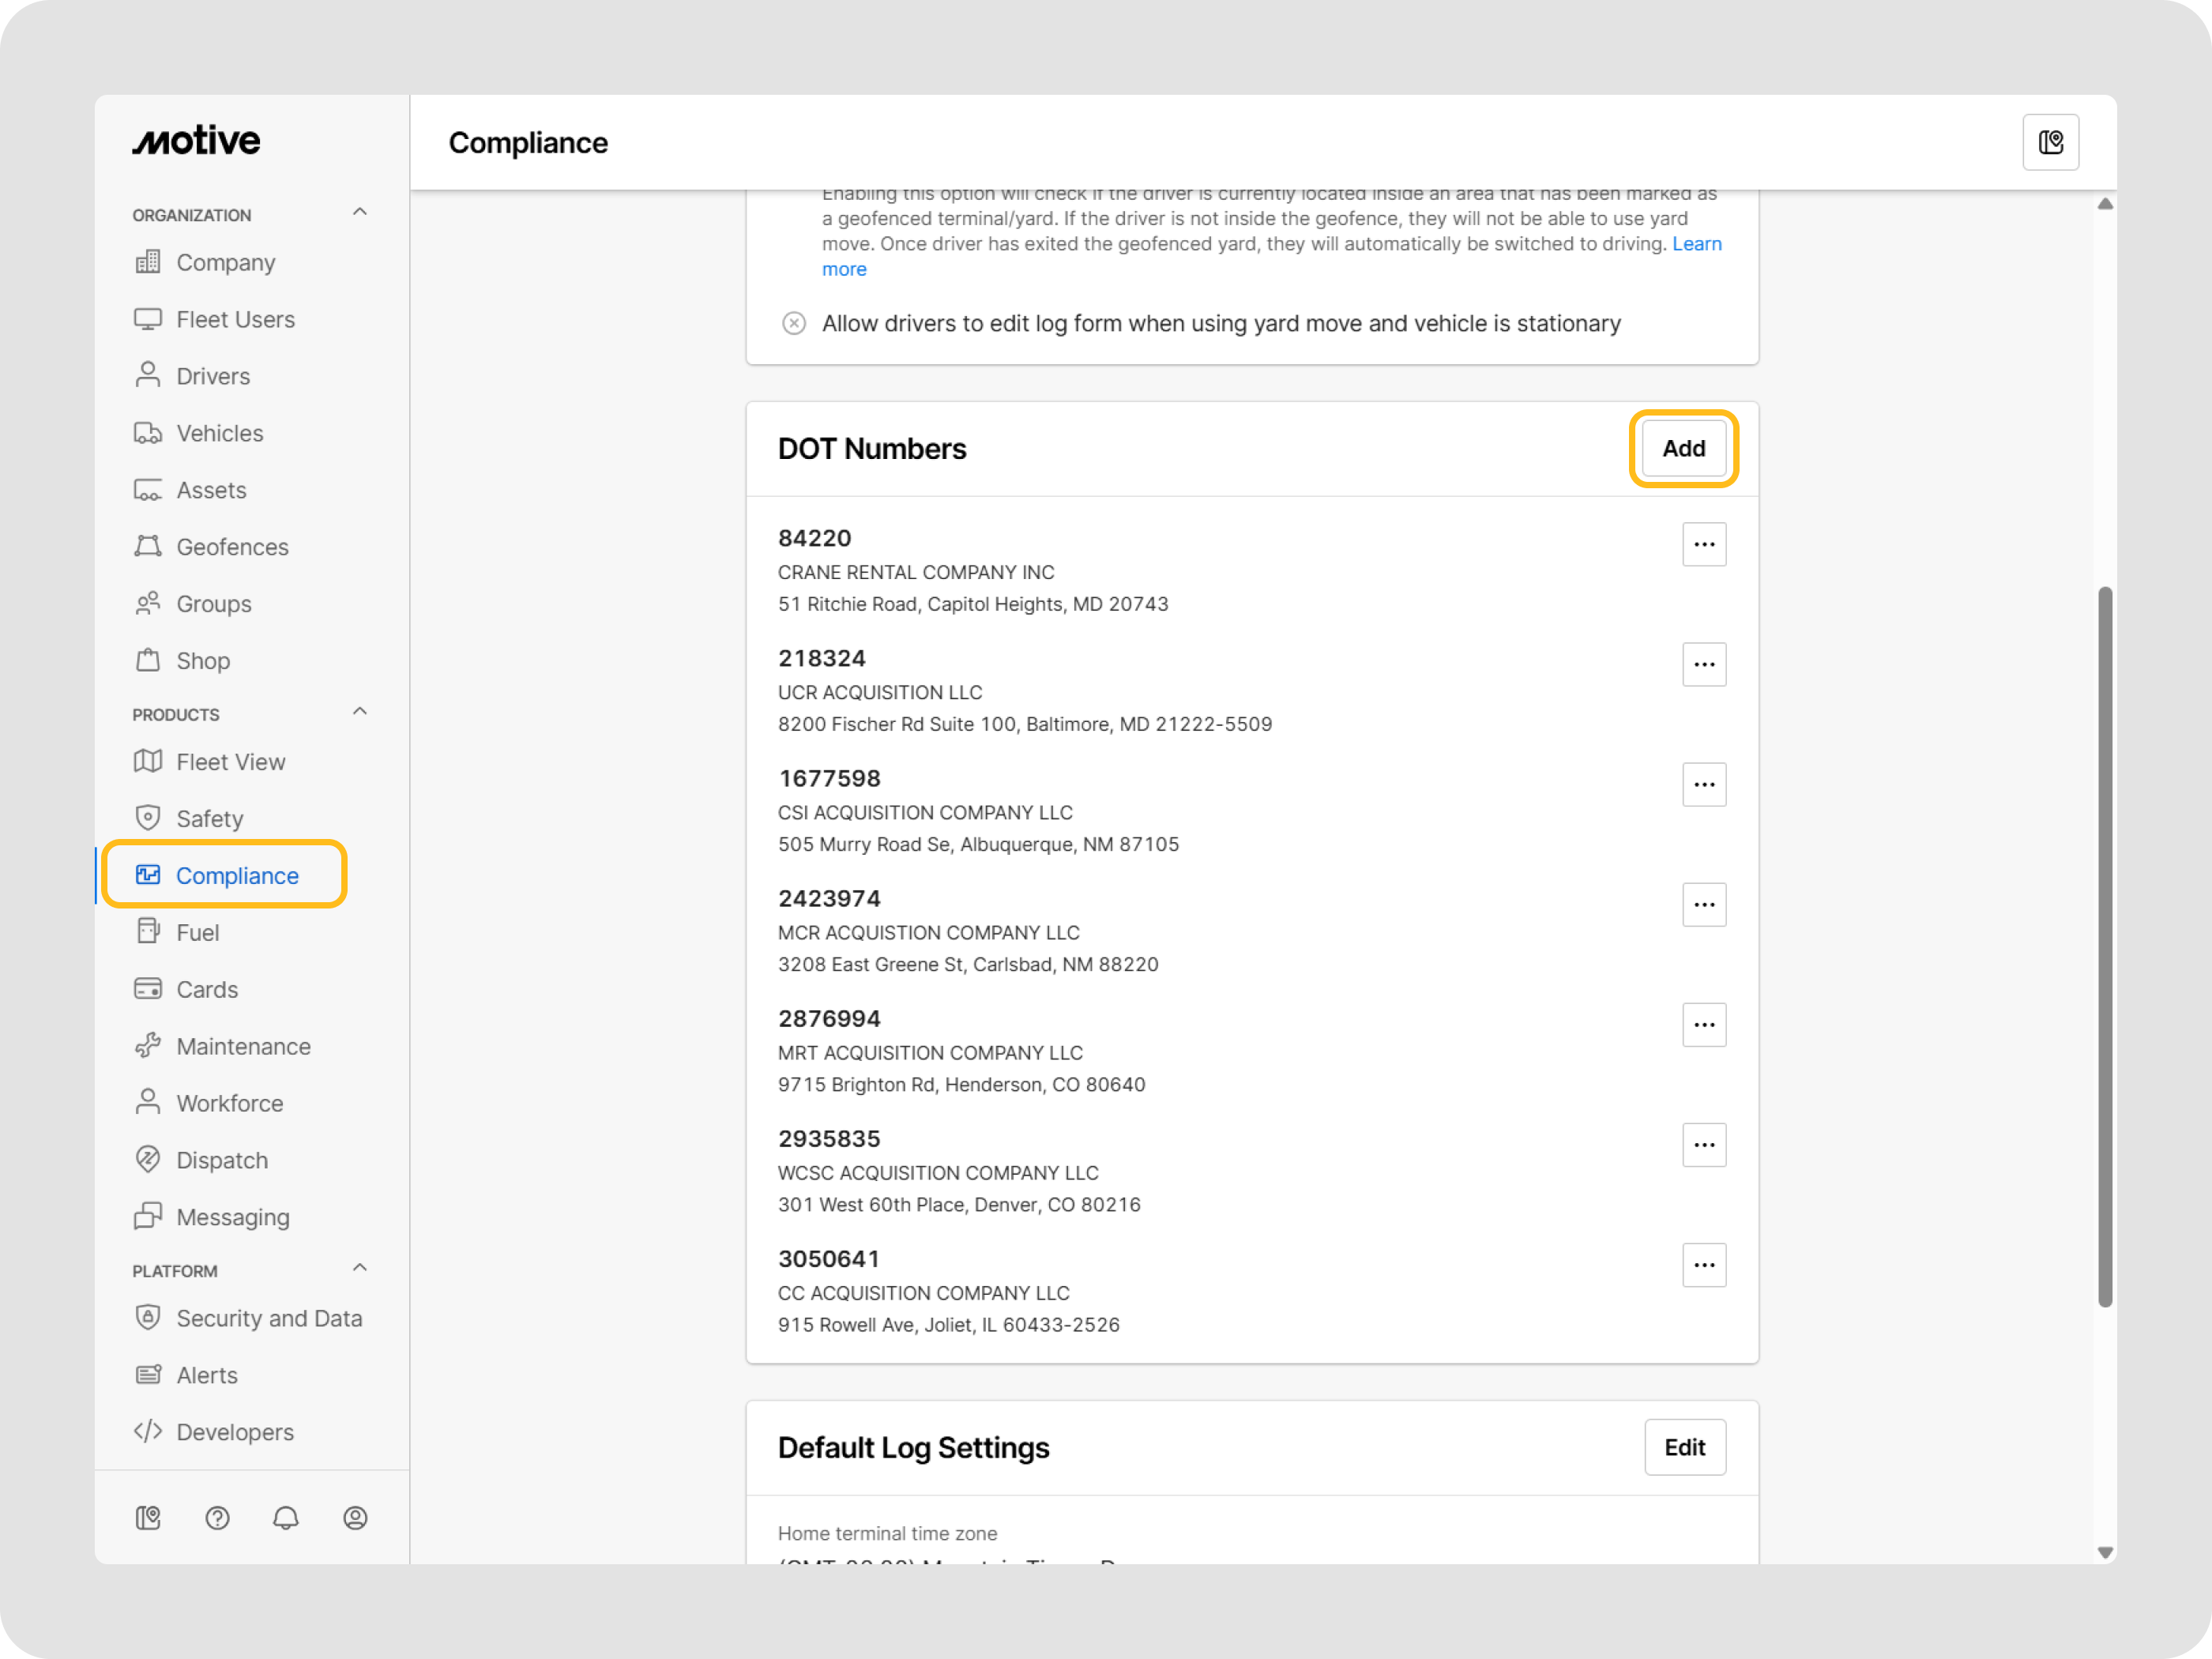The width and height of the screenshot is (2212, 1659).
Task: Edit Default Log Settings
Action: (1684, 1447)
